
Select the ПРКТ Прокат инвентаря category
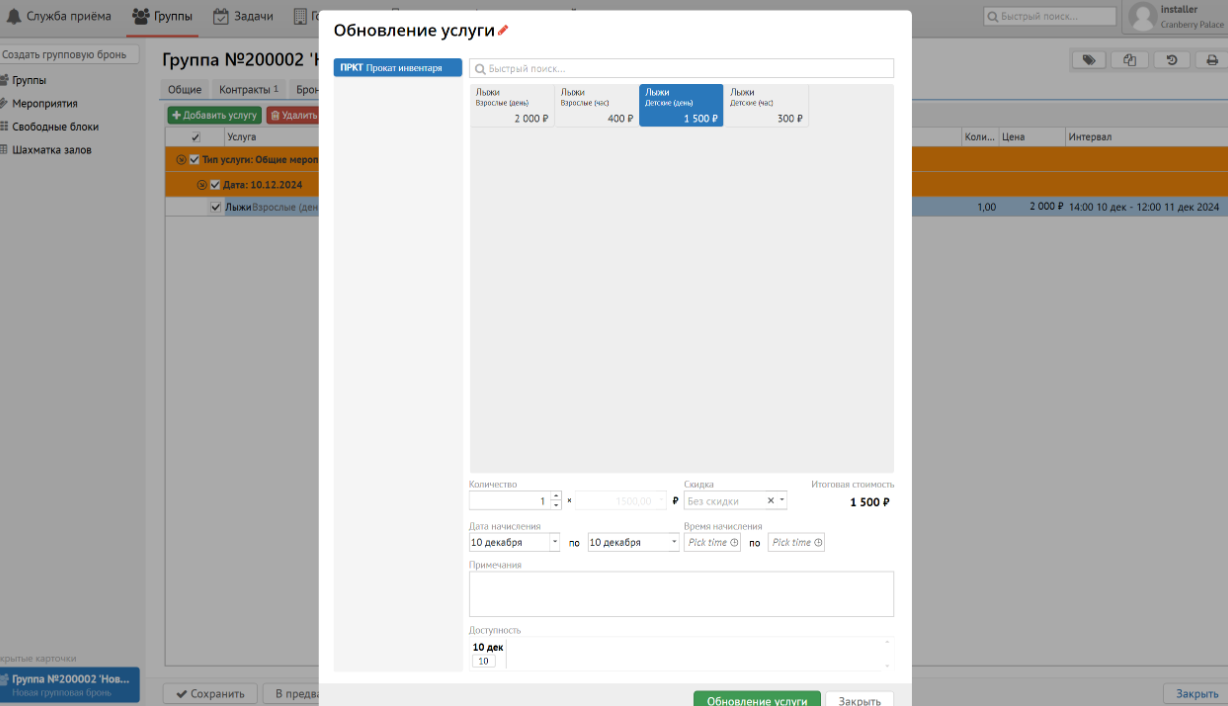[398, 68]
